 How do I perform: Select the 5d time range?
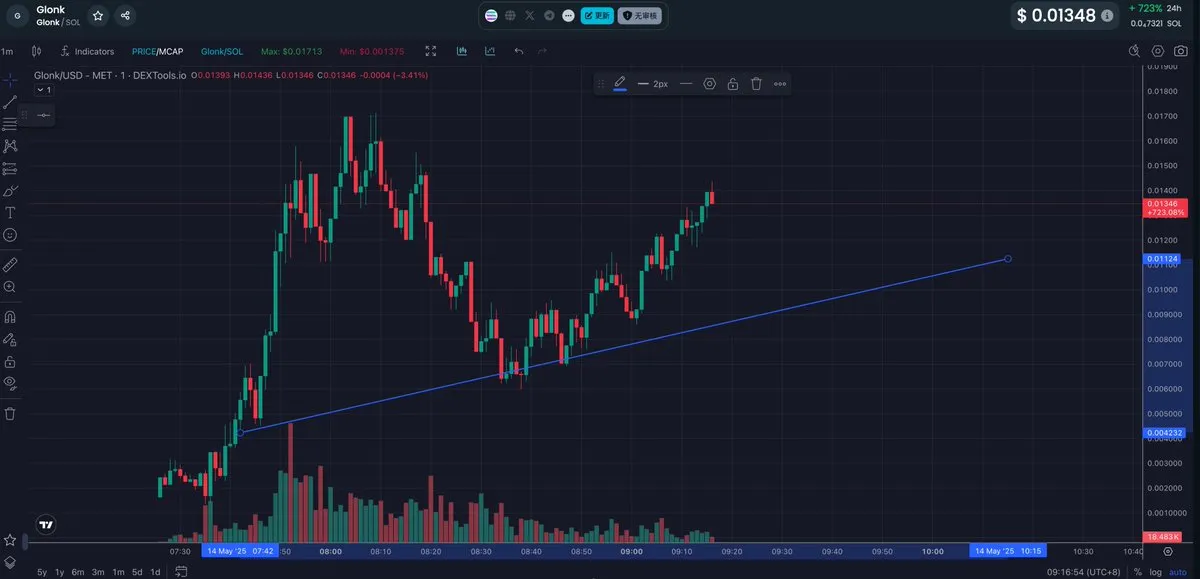tap(137, 572)
